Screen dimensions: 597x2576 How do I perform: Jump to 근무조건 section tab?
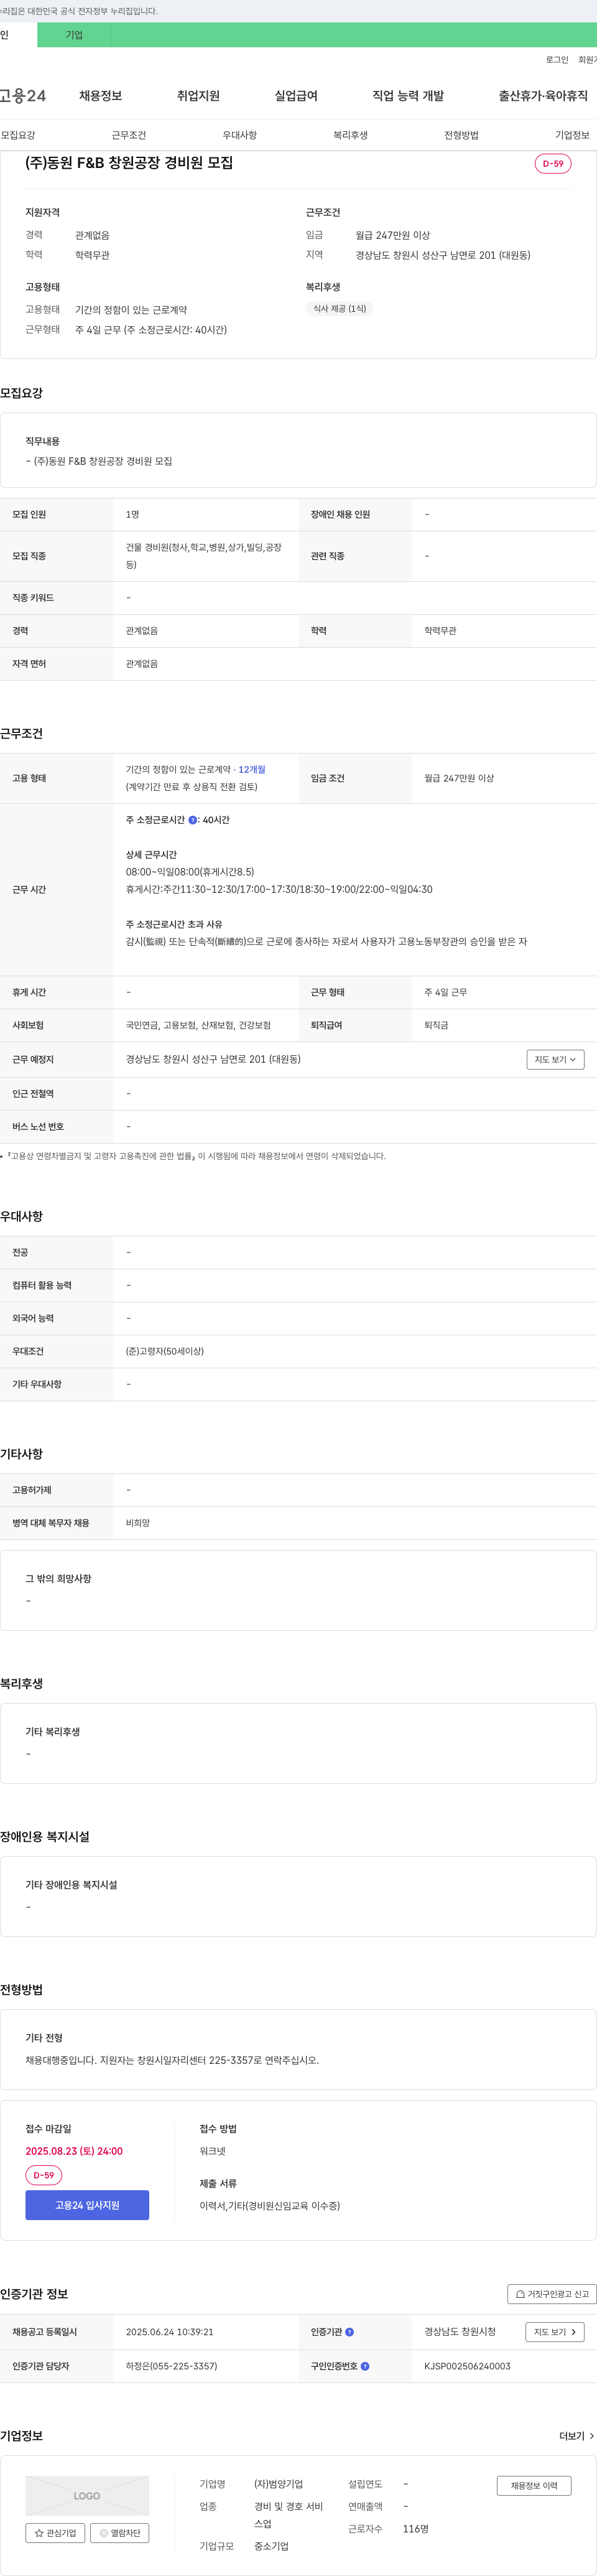(129, 135)
